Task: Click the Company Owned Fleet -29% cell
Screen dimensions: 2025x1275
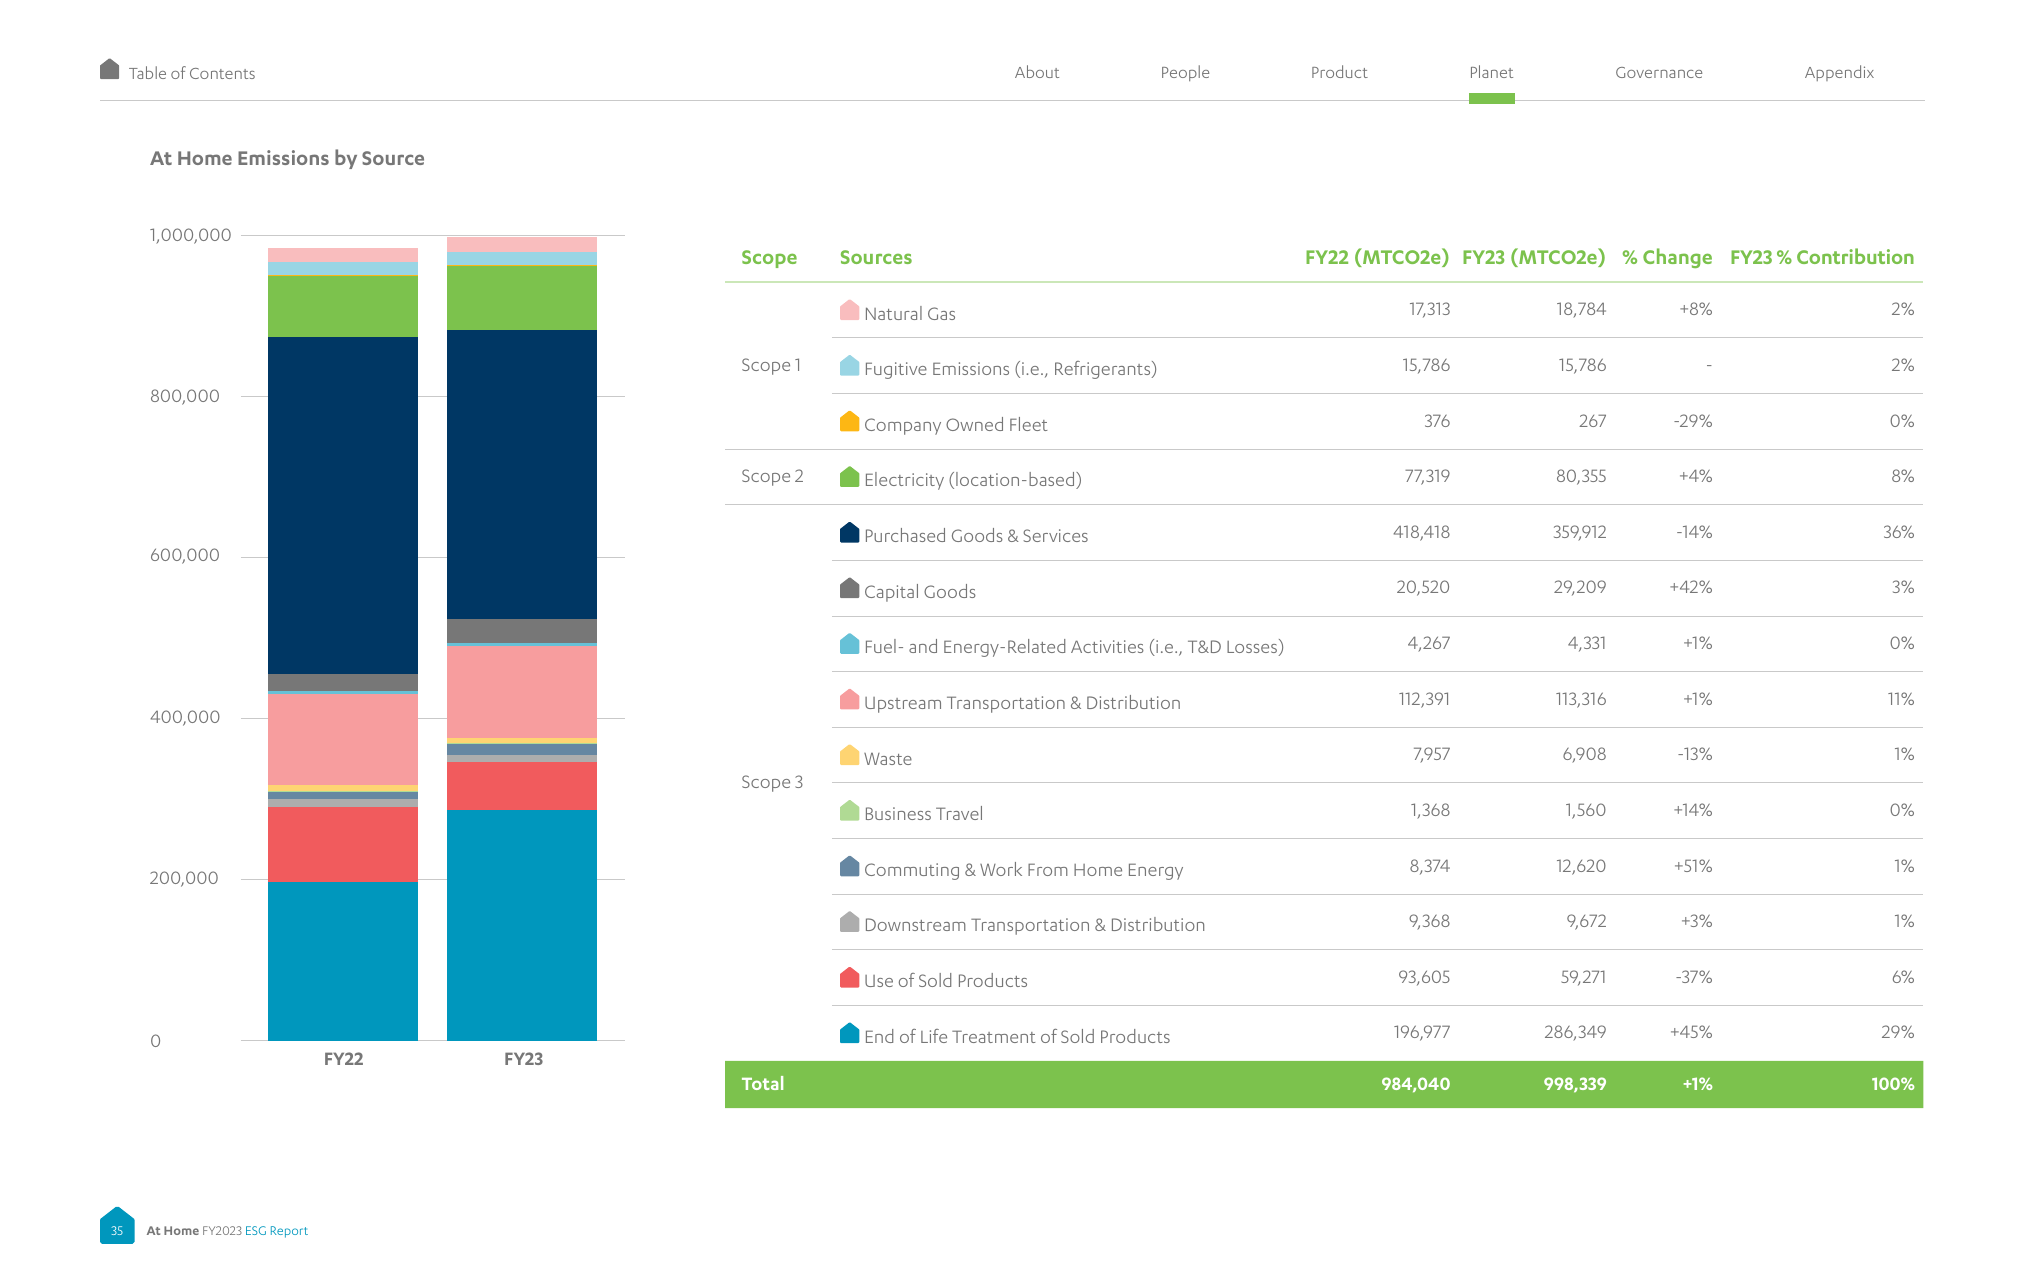Action: (x=1693, y=421)
